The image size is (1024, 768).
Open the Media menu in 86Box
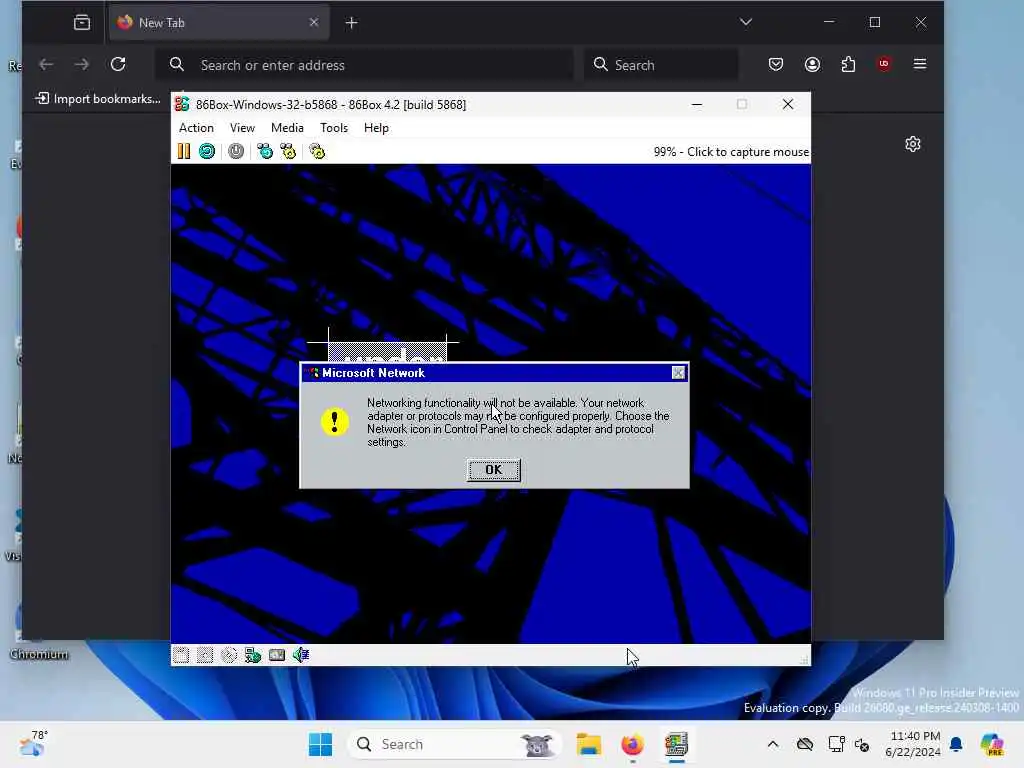click(x=287, y=128)
